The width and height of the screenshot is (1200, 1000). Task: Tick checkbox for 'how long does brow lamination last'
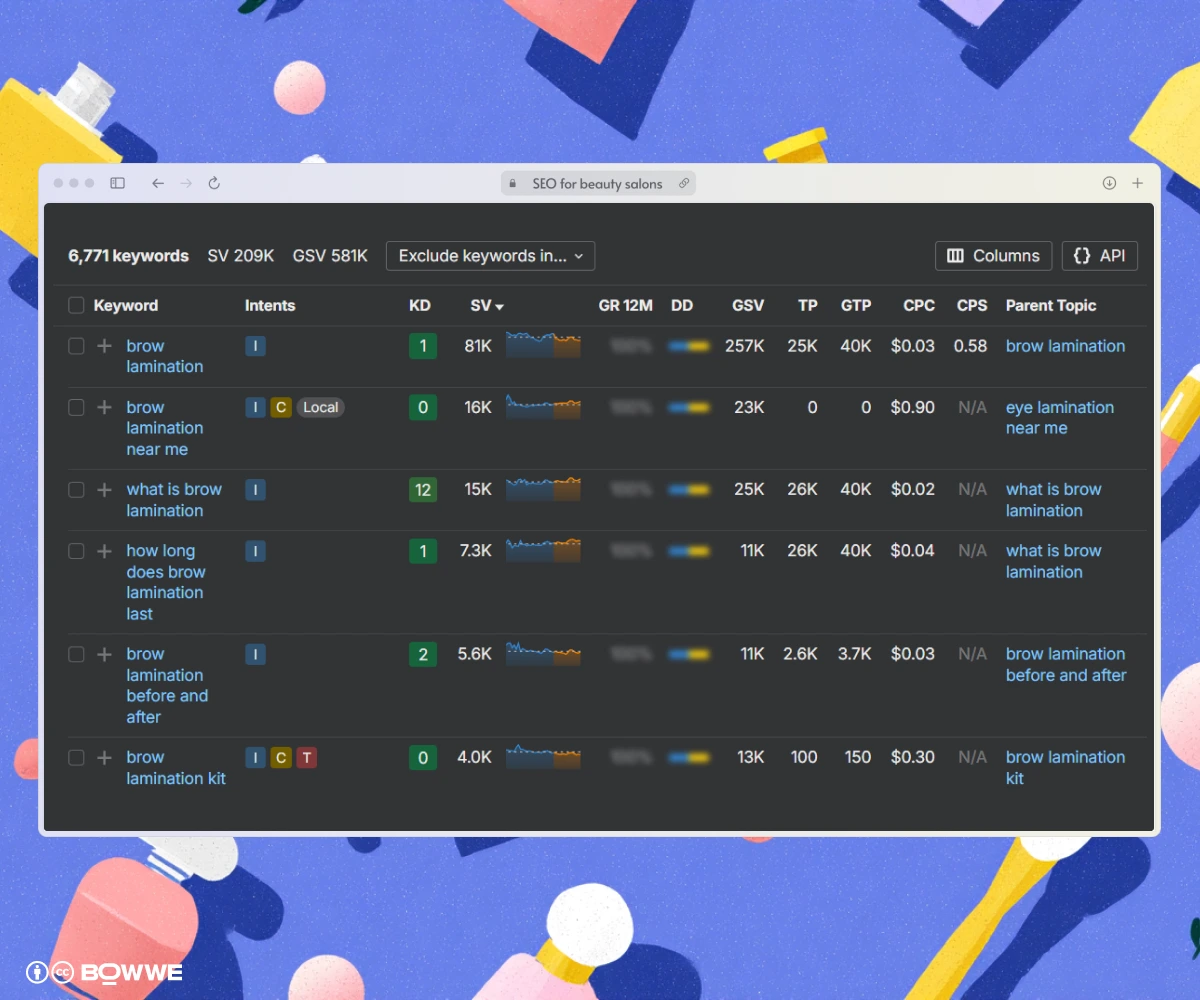tap(76, 551)
